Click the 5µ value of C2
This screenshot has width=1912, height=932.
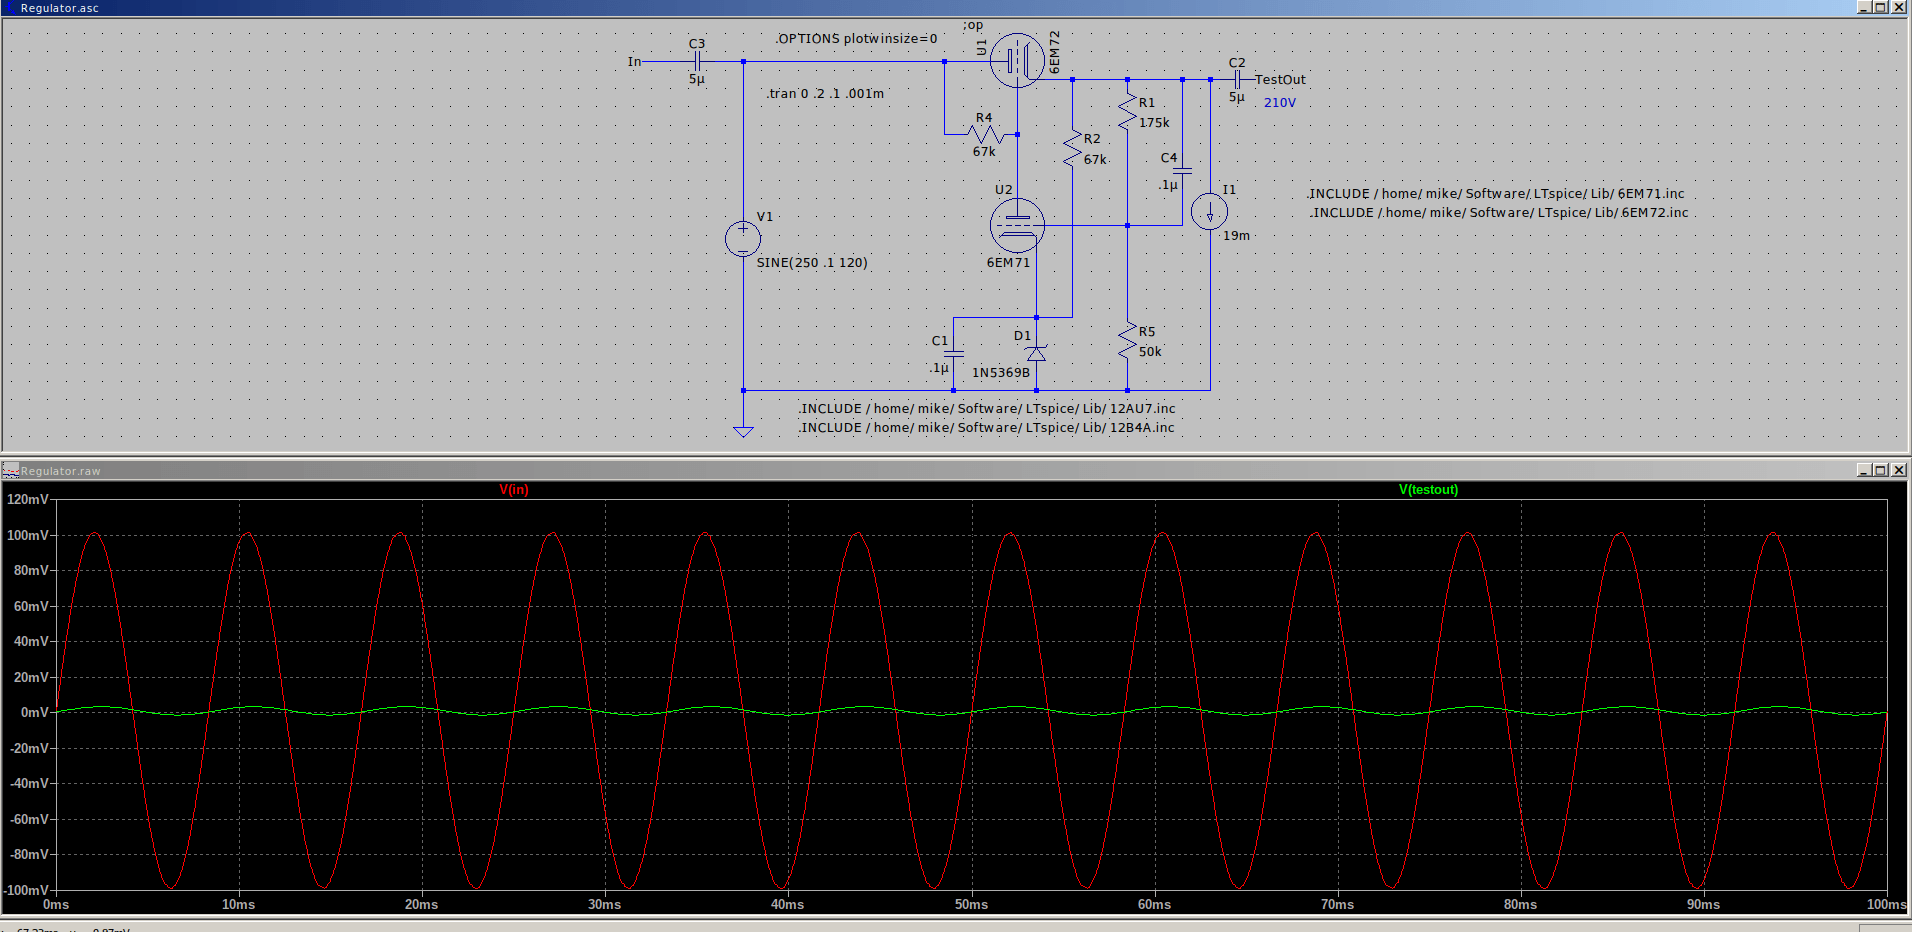(1237, 97)
